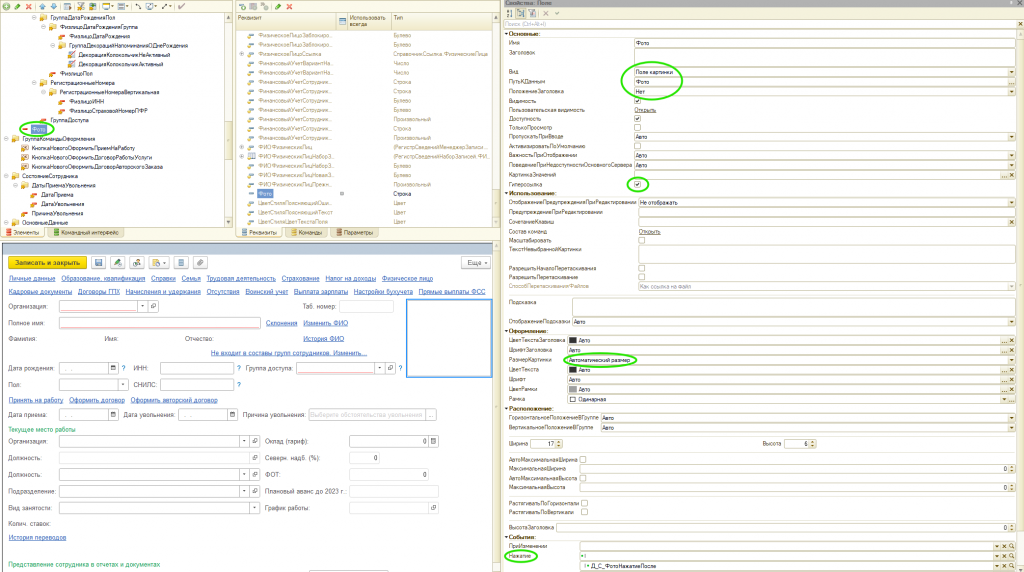Click Add attribute icon in attributes toolbar
This screenshot has height=572, width=1024.
click(x=243, y=7)
